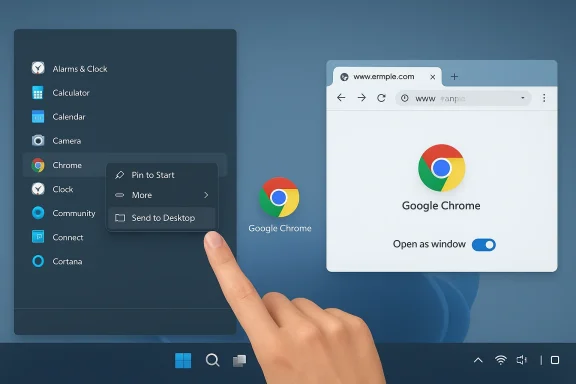576x384 pixels.
Task: Go forward in Chrome window
Action: click(x=362, y=98)
